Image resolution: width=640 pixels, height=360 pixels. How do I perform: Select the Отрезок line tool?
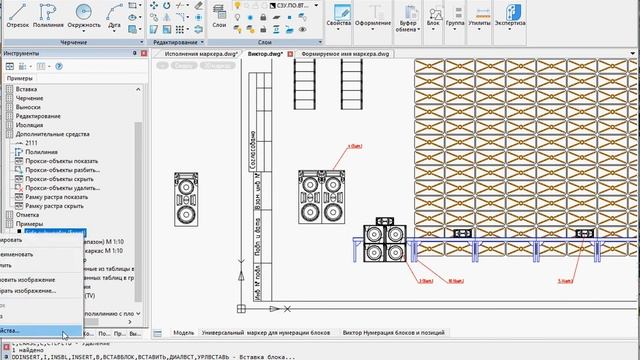(x=18, y=16)
